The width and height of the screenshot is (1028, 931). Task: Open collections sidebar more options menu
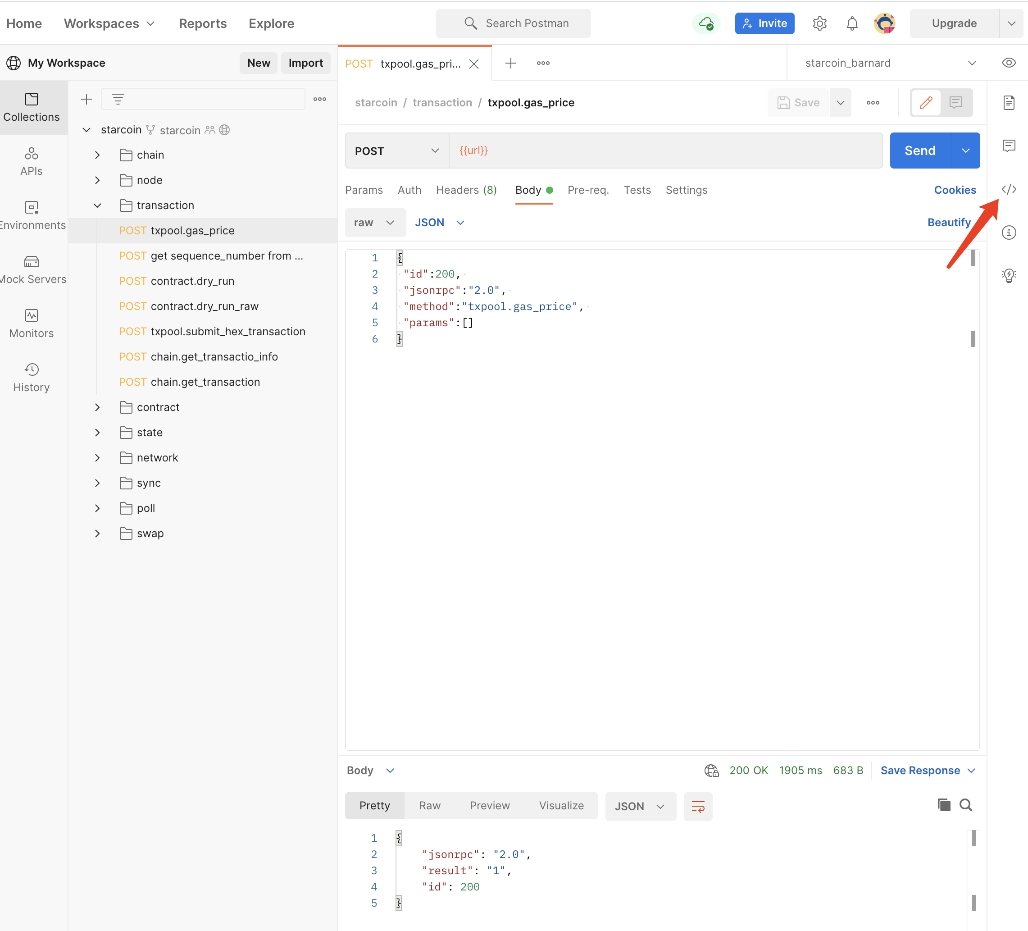coord(320,99)
